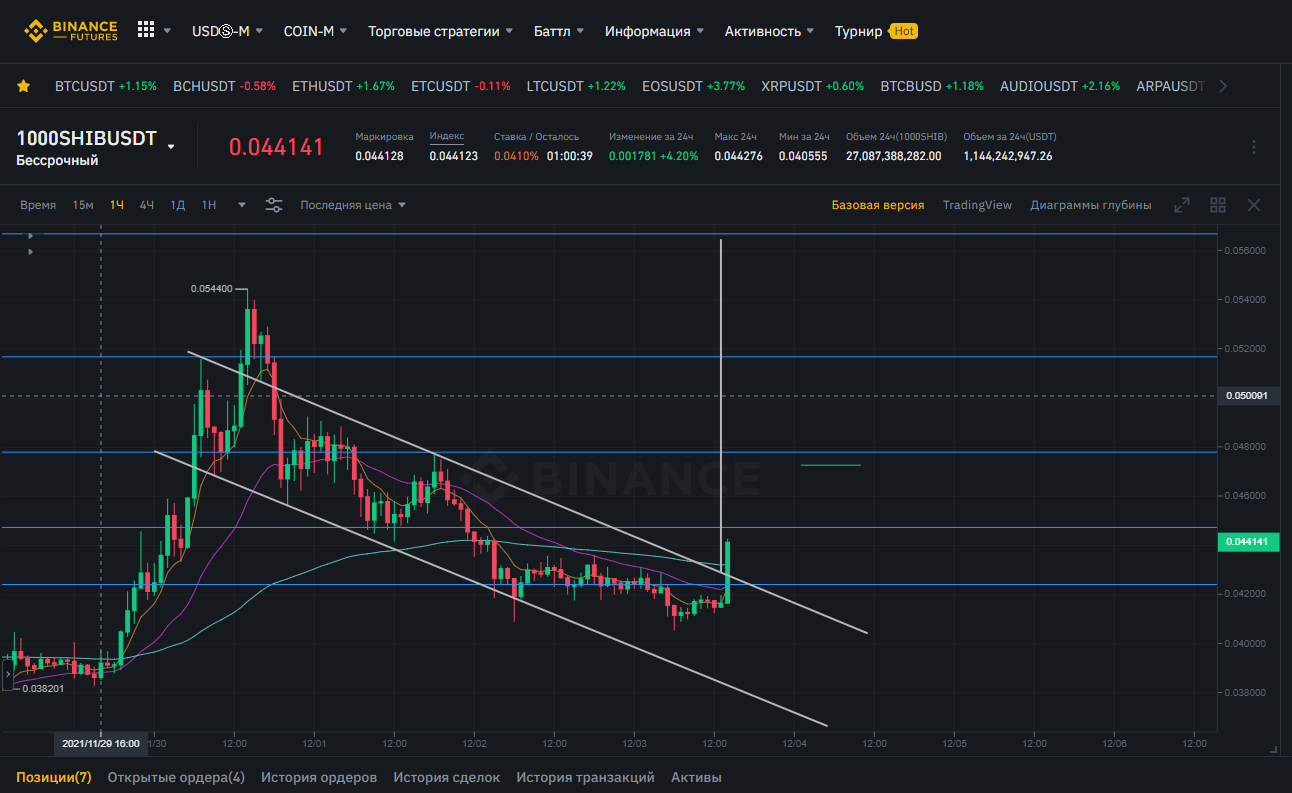Screen dimensions: 1292x793
Task: Open История сделок tab
Action: 447,777
